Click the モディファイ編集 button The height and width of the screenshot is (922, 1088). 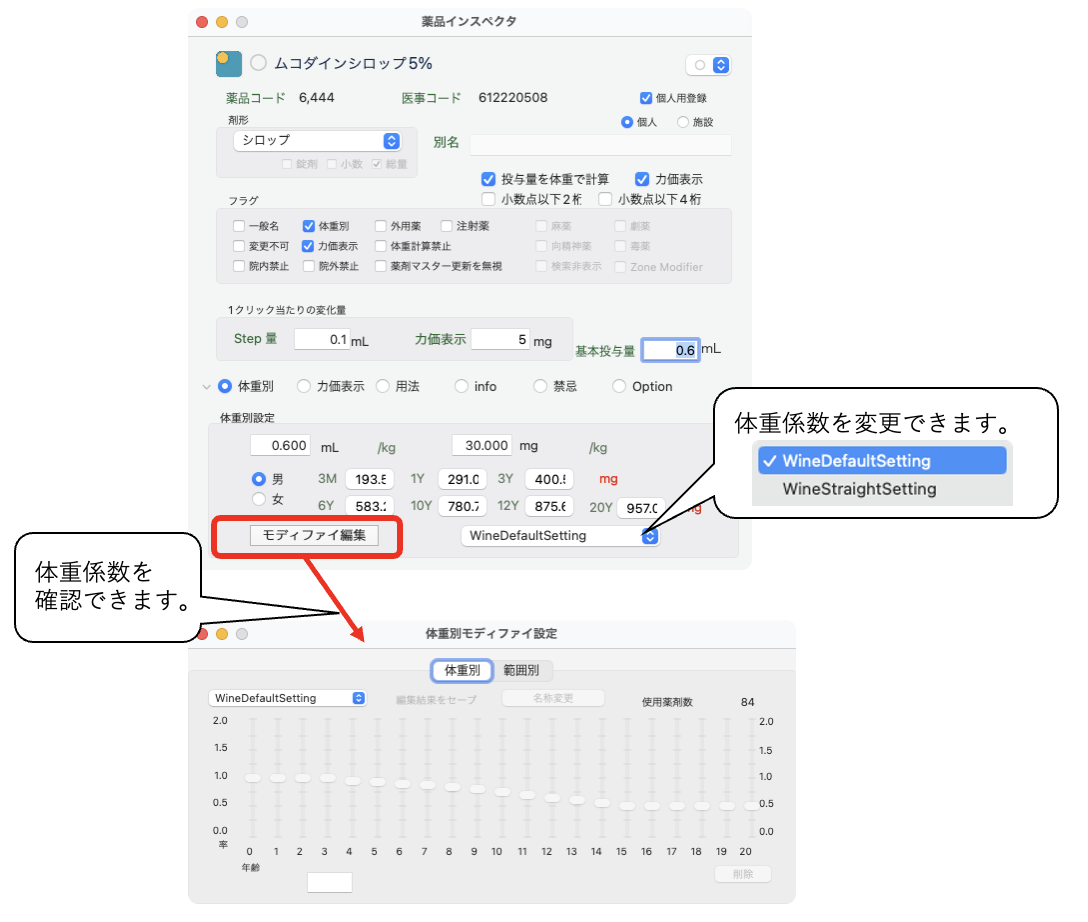[x=314, y=535]
